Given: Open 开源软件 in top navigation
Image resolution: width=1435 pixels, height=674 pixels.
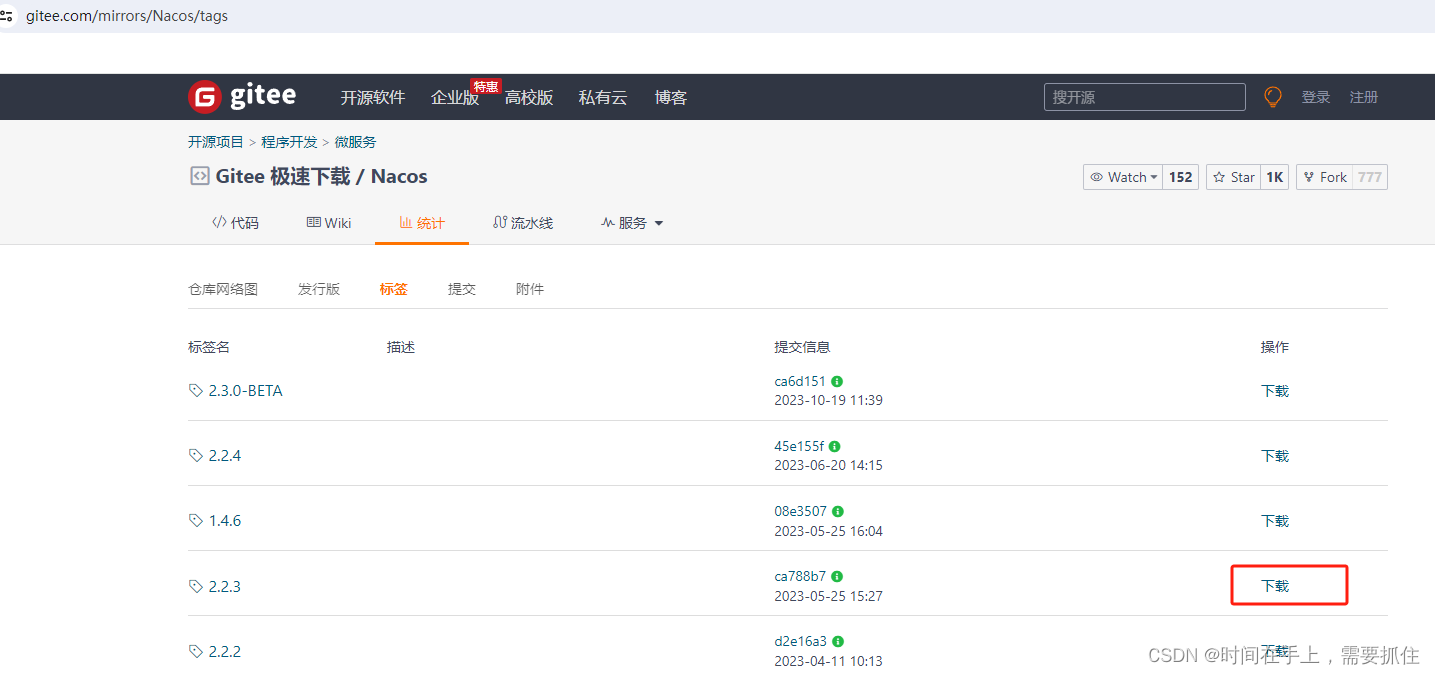Looking at the screenshot, I should [373, 97].
